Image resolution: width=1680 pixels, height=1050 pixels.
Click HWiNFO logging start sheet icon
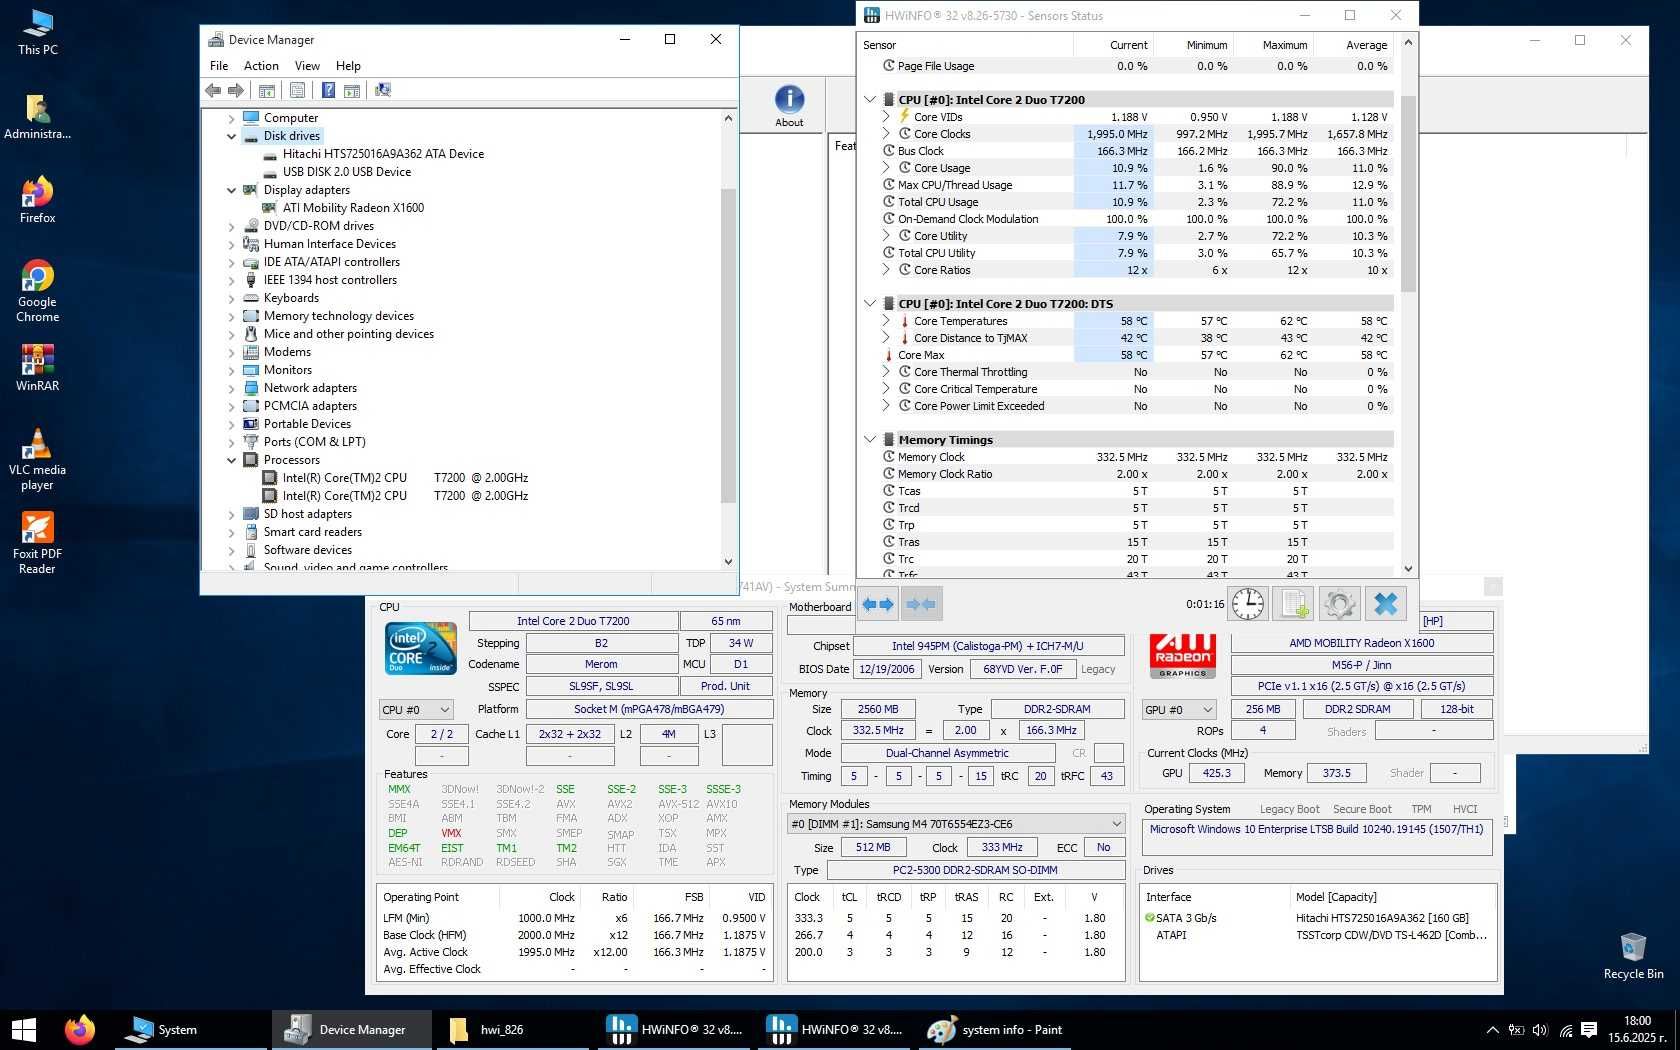(1295, 604)
